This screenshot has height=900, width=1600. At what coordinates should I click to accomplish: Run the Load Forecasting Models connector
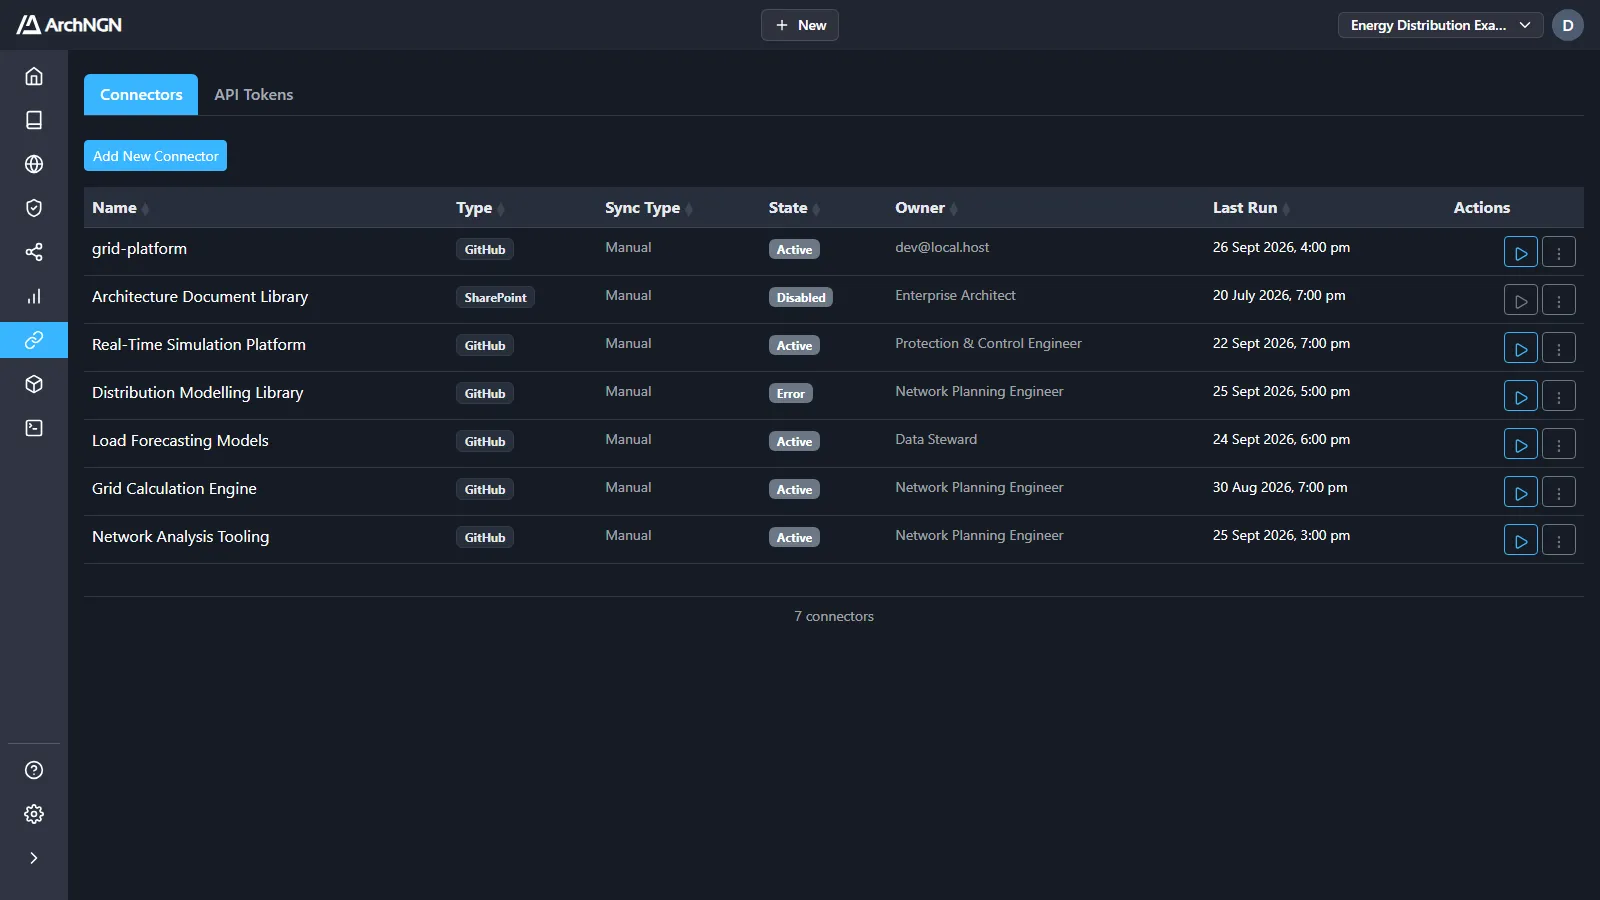tap(1521, 444)
